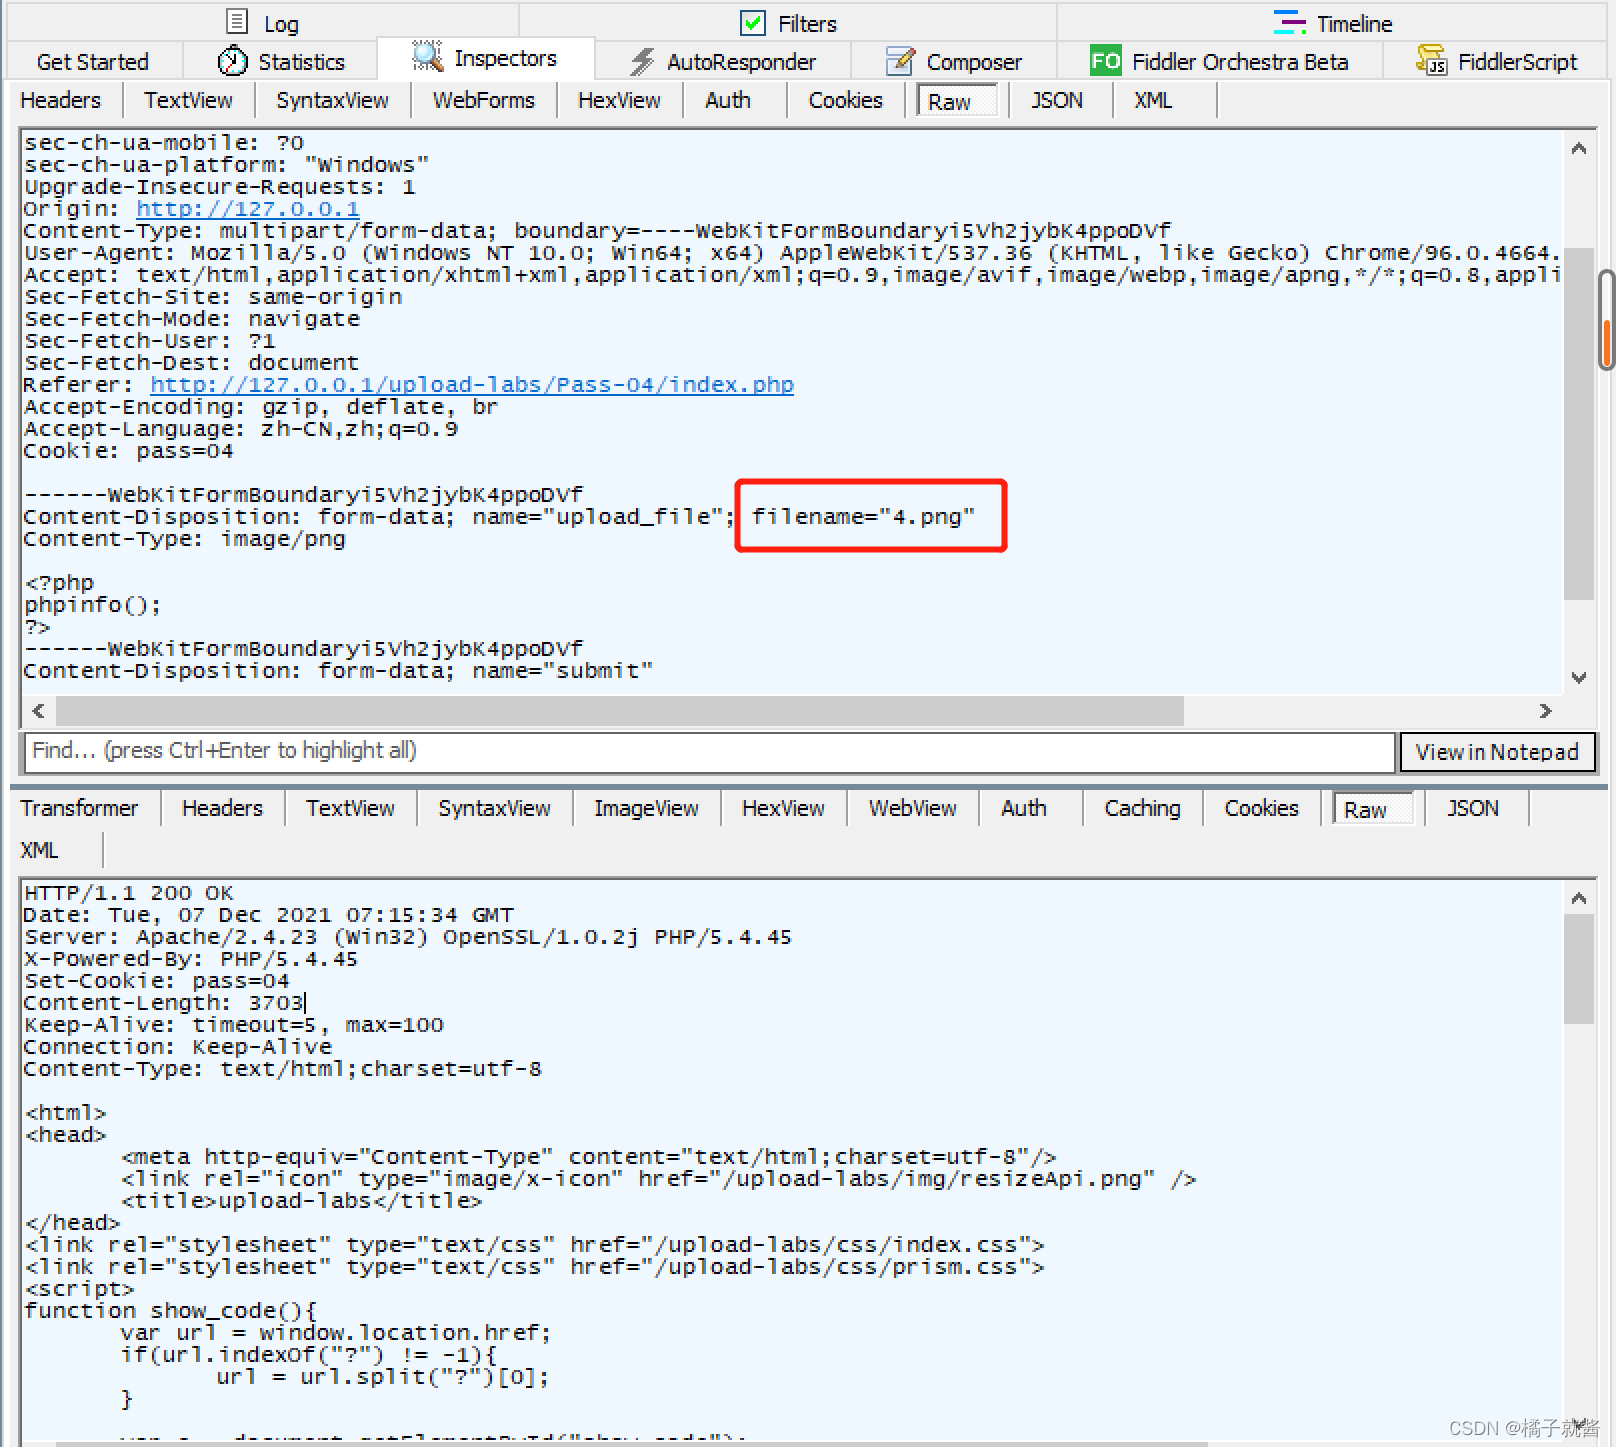This screenshot has height=1447, width=1616.
Task: Open the response Caching tab
Action: [x=1142, y=808]
